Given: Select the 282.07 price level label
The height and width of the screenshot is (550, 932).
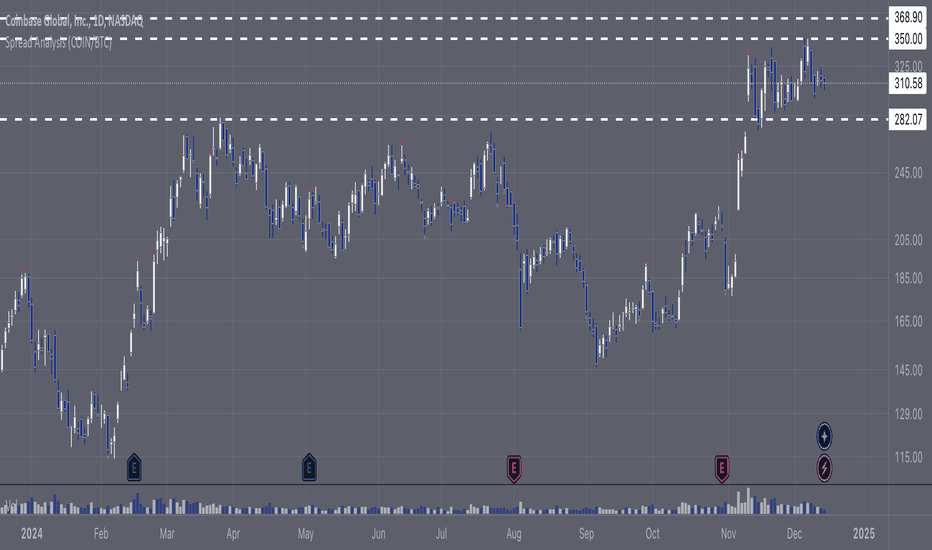Looking at the screenshot, I should (x=908, y=120).
